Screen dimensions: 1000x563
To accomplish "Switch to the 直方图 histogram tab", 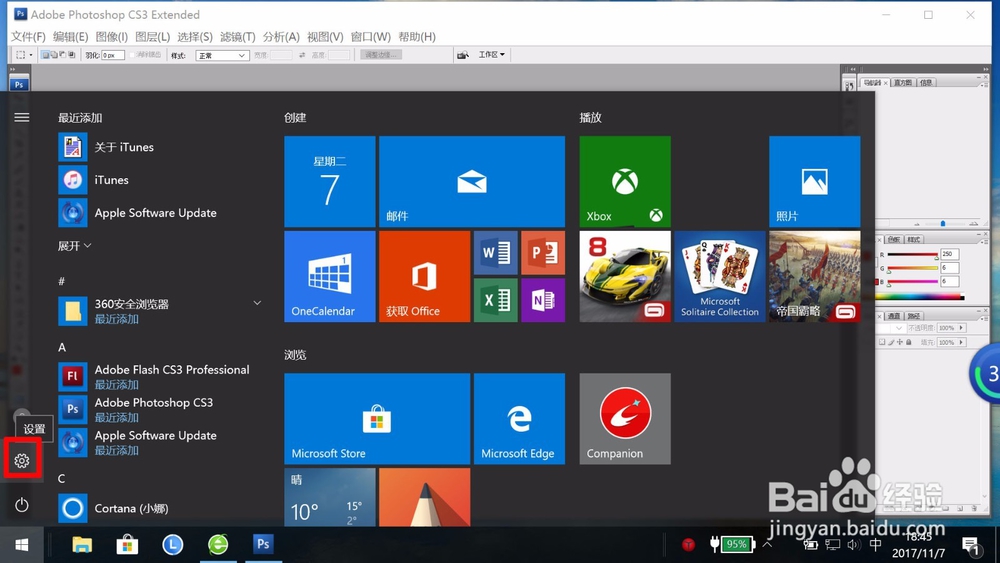I will 902,83.
